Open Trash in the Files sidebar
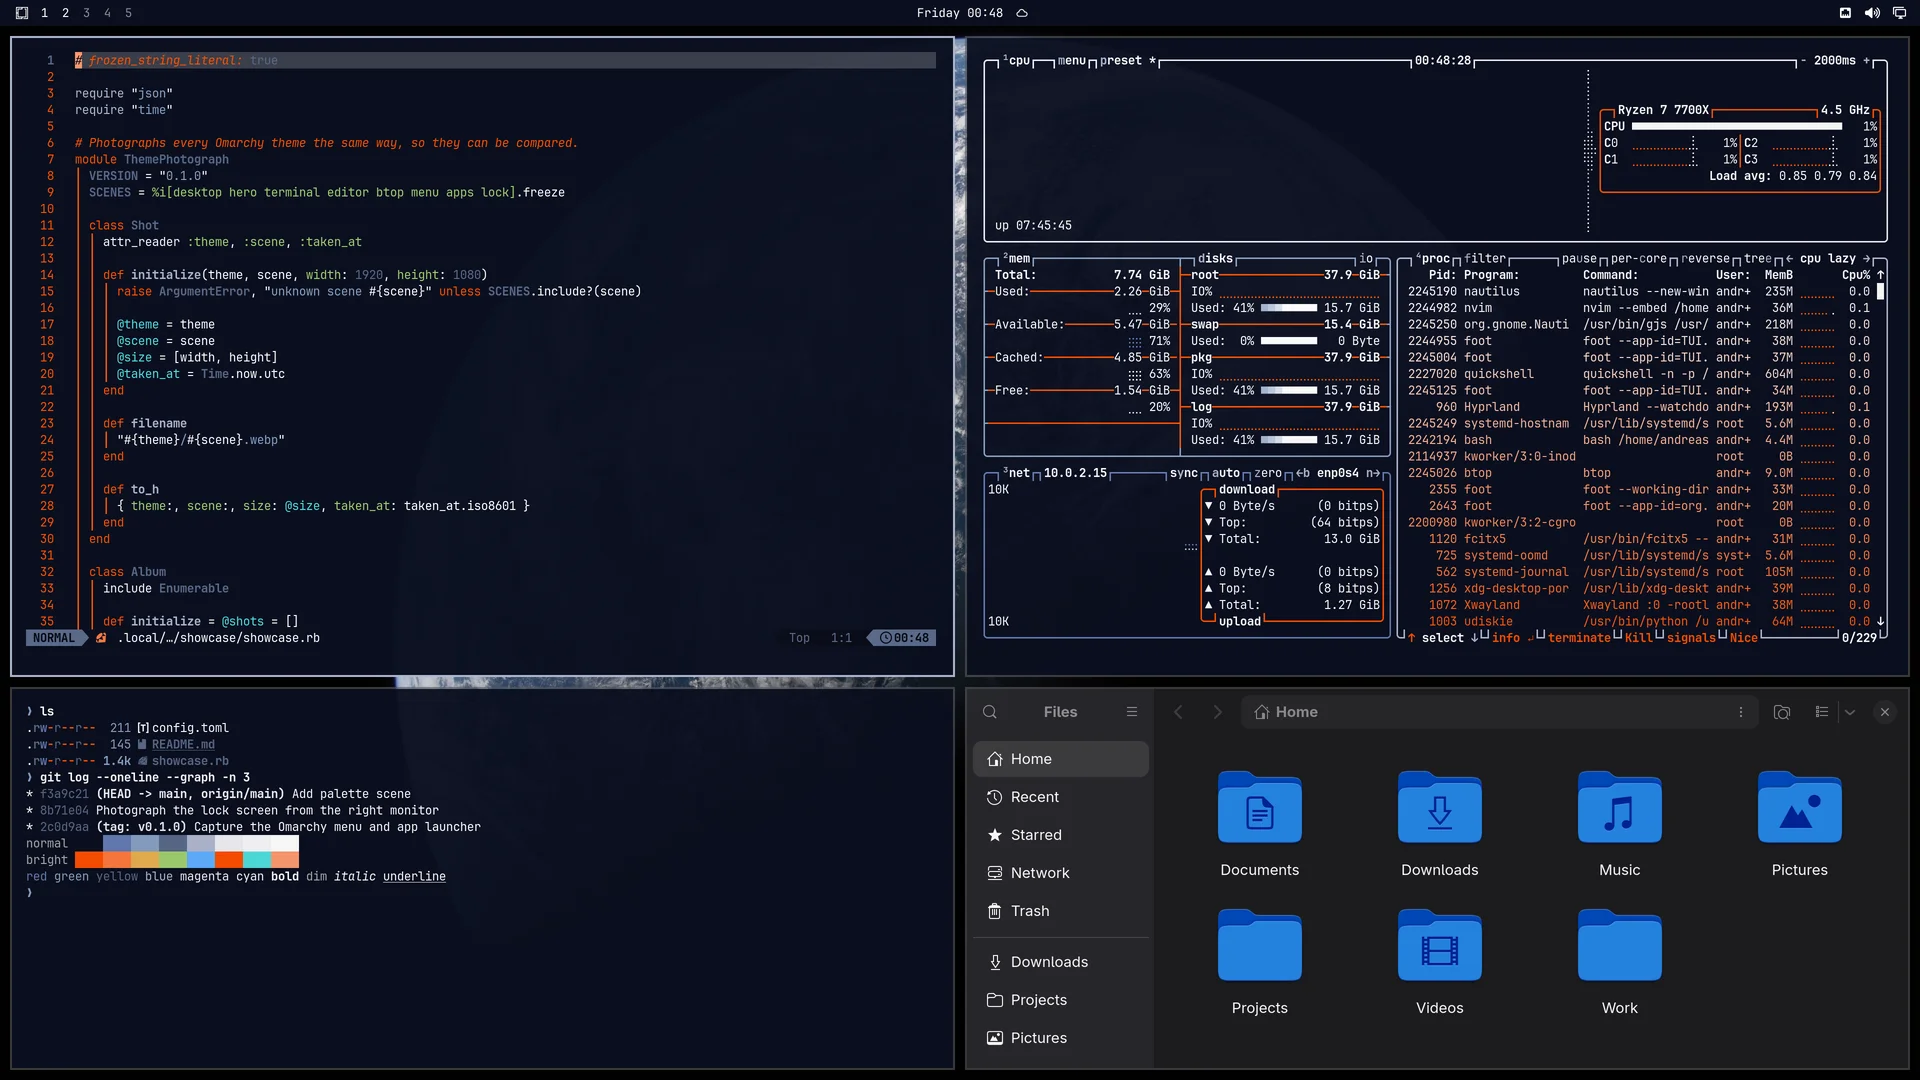This screenshot has width=1920, height=1080. (x=1061, y=911)
